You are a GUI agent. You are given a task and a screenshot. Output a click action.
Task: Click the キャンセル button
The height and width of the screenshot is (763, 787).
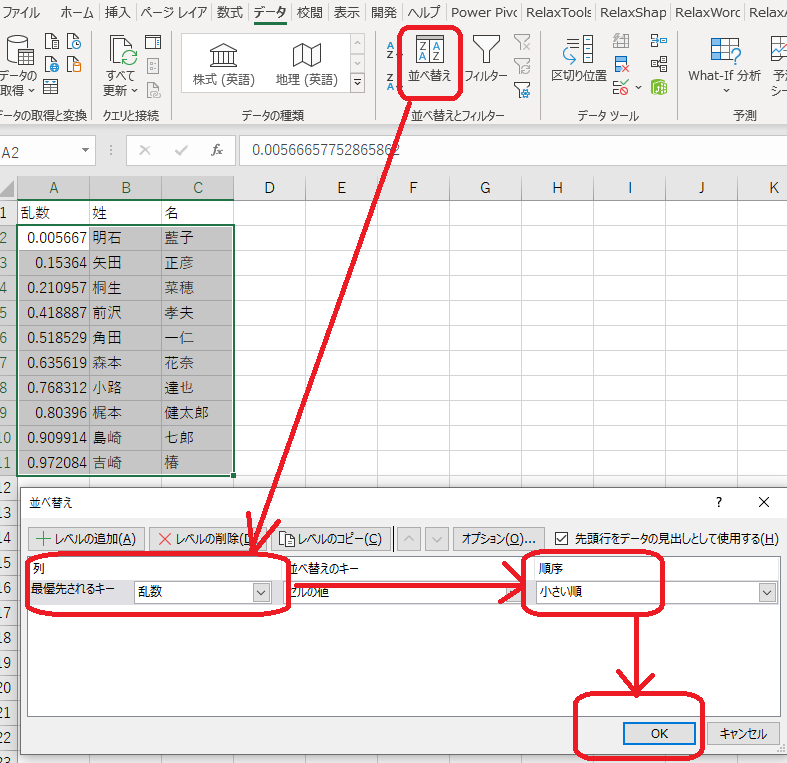pyautogui.click(x=742, y=733)
